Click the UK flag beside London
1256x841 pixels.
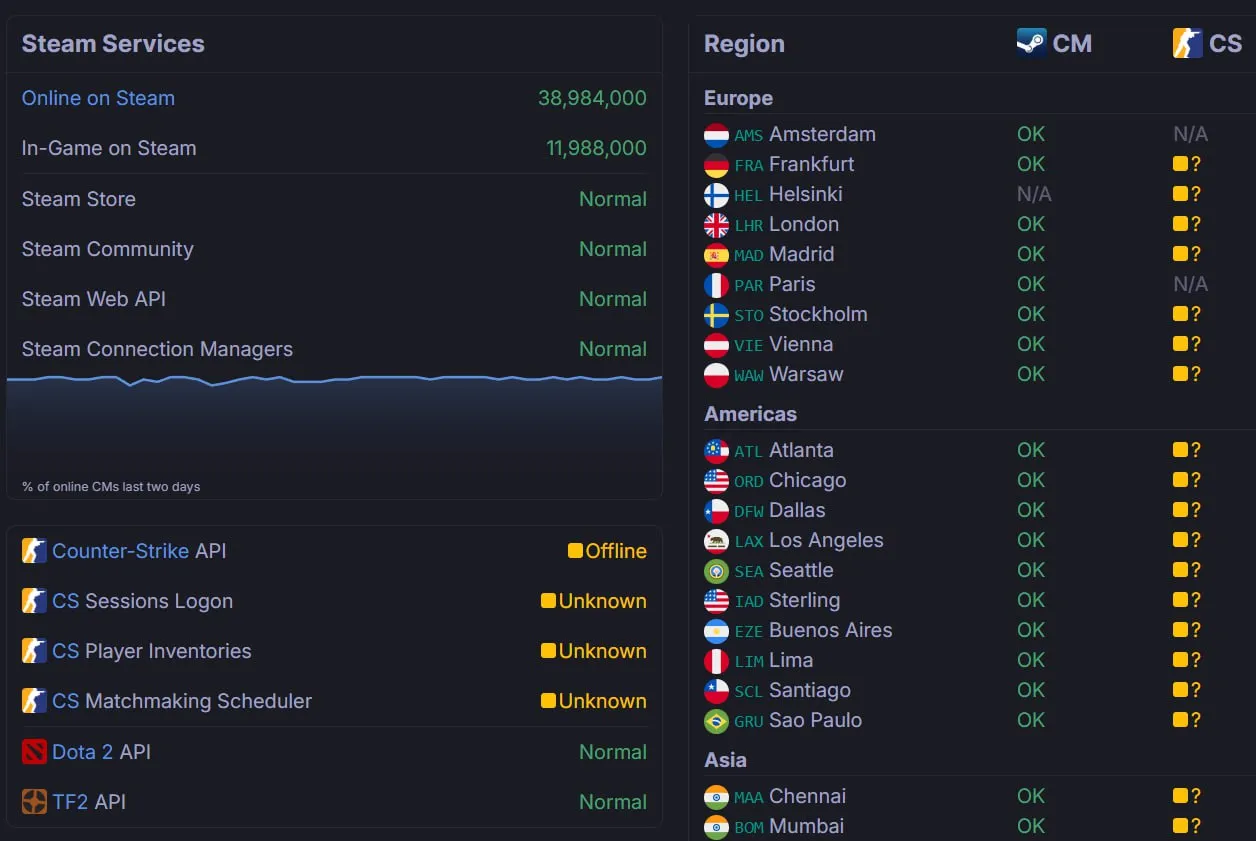(x=716, y=225)
